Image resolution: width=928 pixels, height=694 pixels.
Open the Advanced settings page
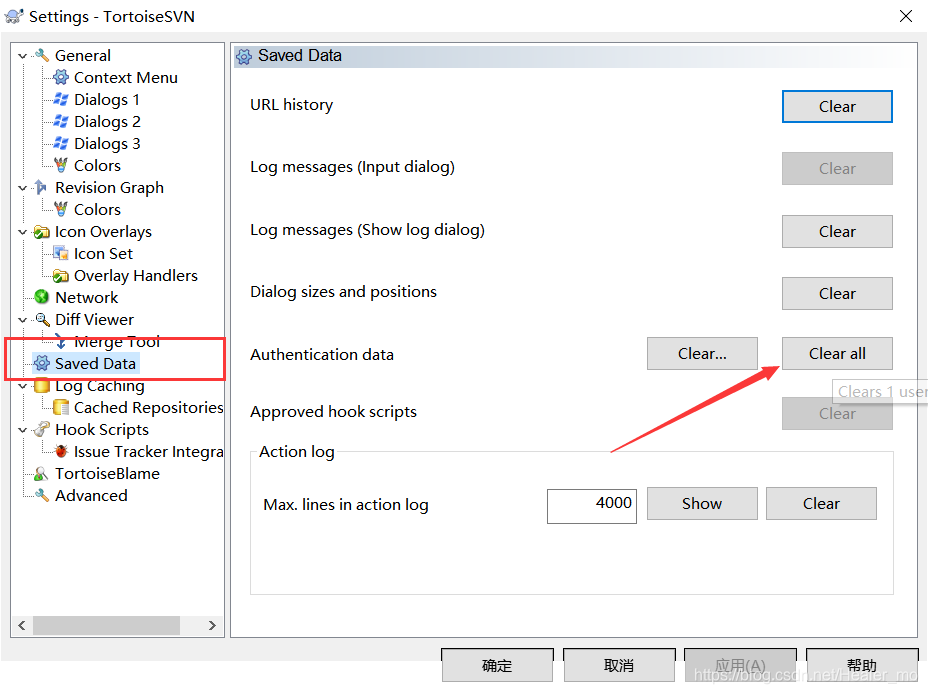pyautogui.click(x=91, y=495)
